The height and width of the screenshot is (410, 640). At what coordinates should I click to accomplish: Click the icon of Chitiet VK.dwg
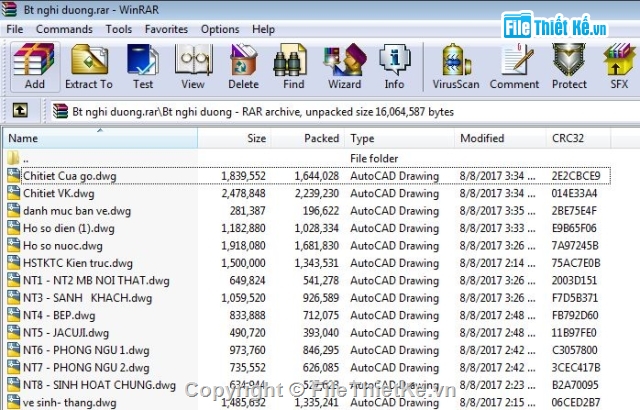point(13,193)
